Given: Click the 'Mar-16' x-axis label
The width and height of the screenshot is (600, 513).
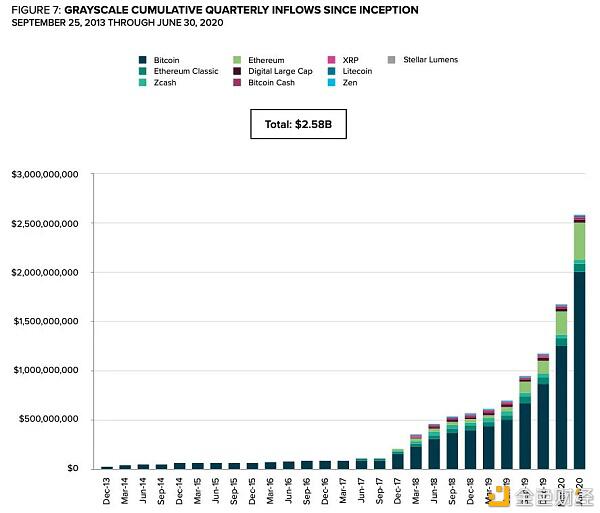Looking at the screenshot, I should point(270,491).
